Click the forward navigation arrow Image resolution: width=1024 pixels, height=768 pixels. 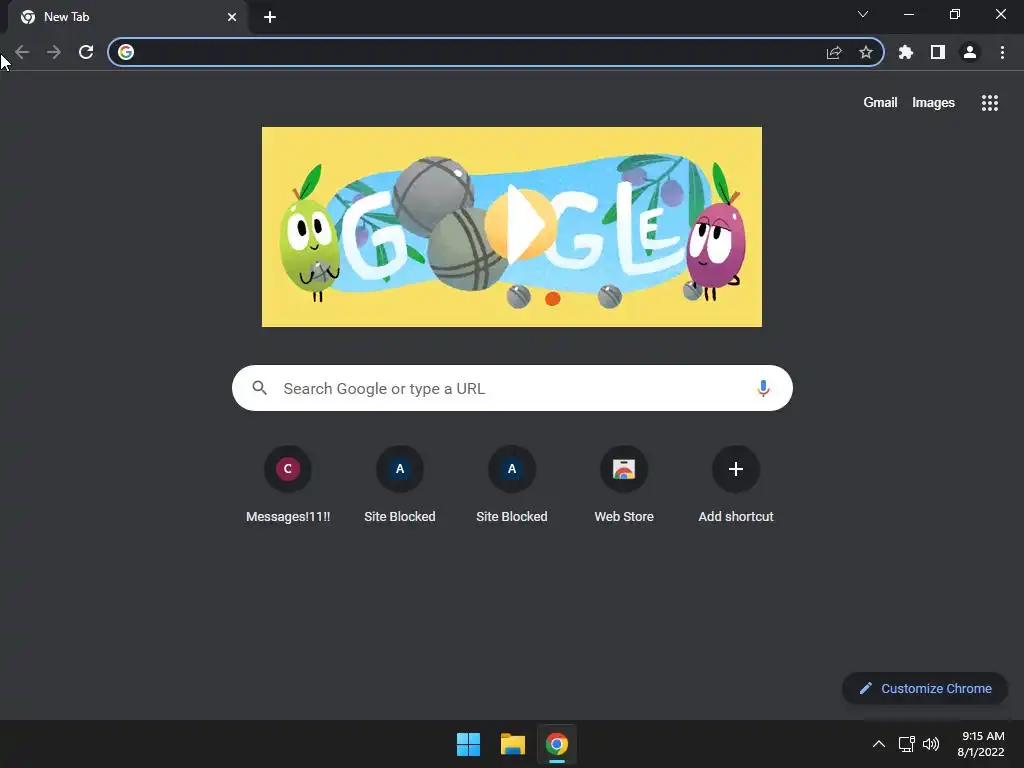tap(54, 52)
